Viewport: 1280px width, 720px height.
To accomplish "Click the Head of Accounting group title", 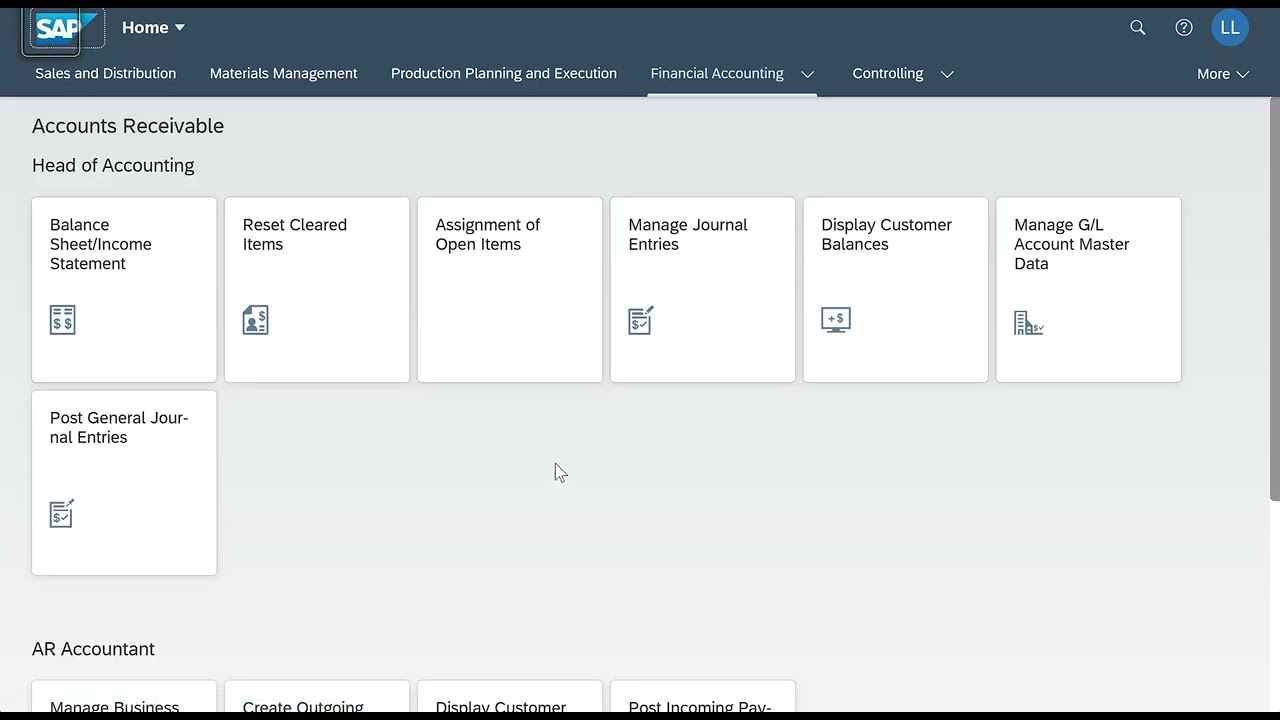I will (x=113, y=165).
